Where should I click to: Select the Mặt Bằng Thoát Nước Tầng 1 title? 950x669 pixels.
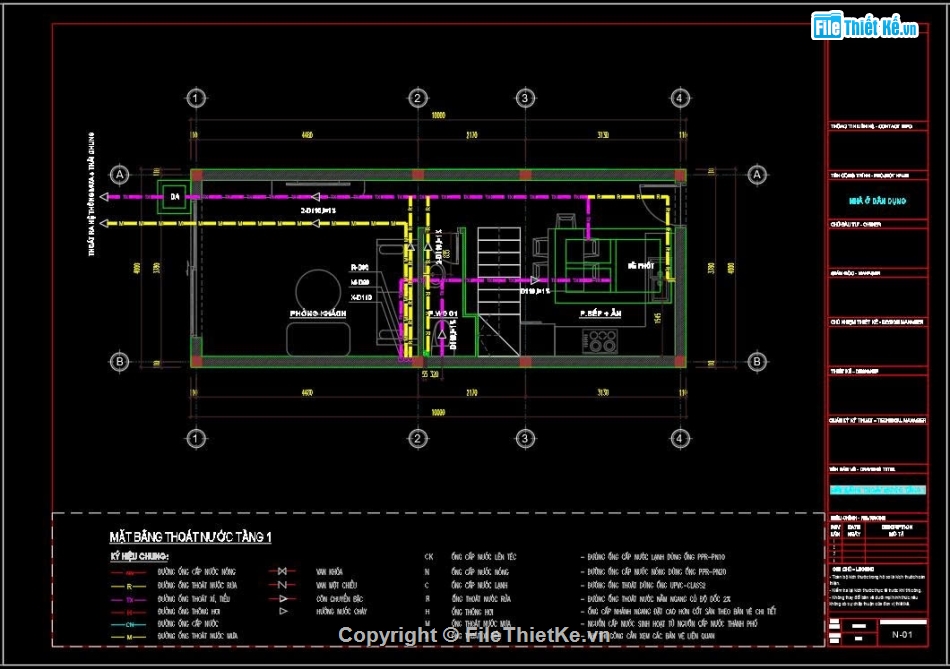click(x=190, y=537)
